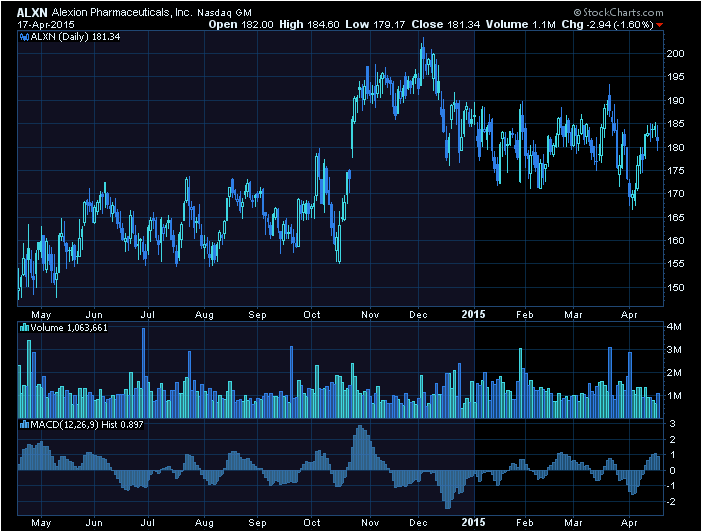Screen dimensions: 702x532
Task: Click the highest MACD histogram peak before Nov
Action: (360, 448)
